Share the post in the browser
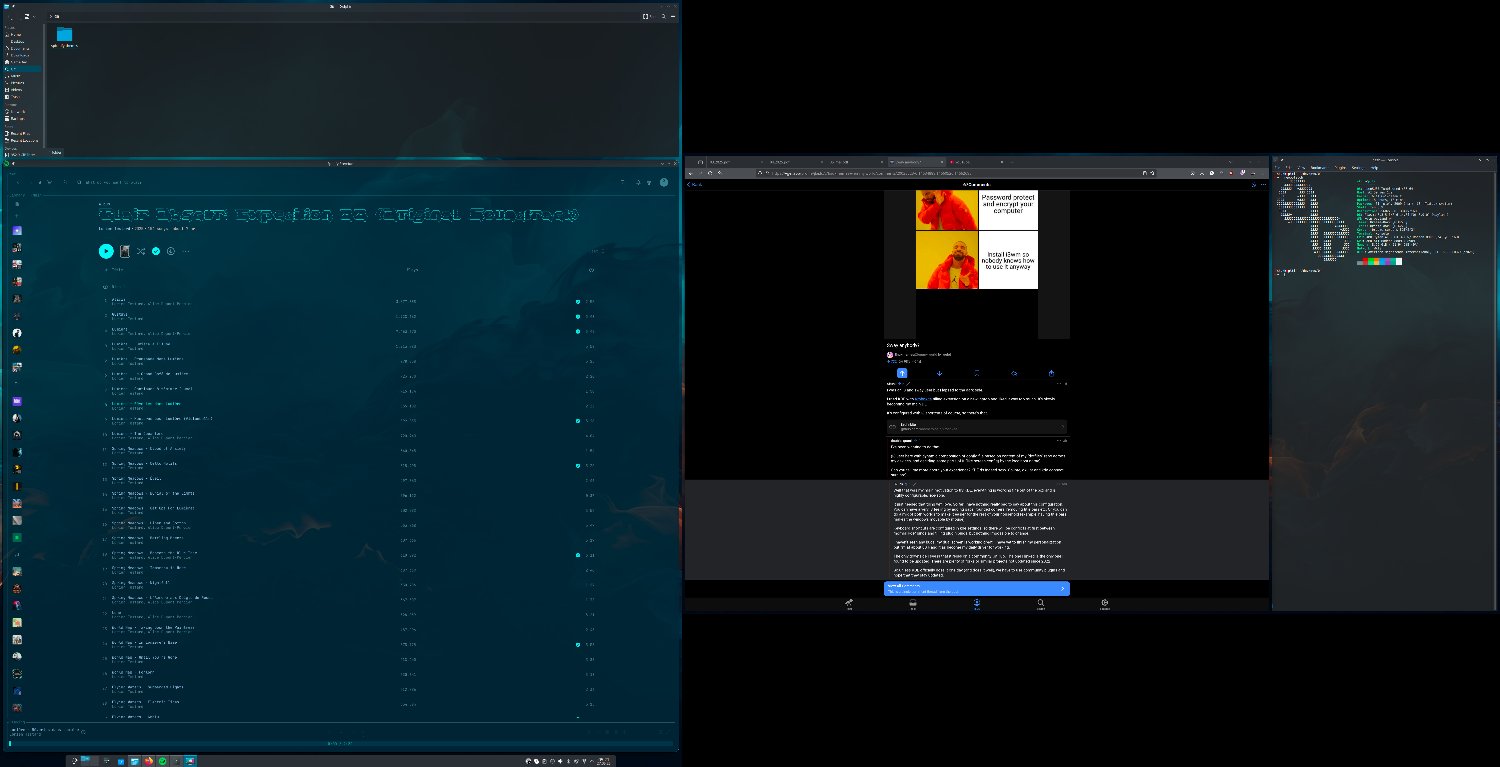The width and height of the screenshot is (1500, 767). tap(1051, 373)
